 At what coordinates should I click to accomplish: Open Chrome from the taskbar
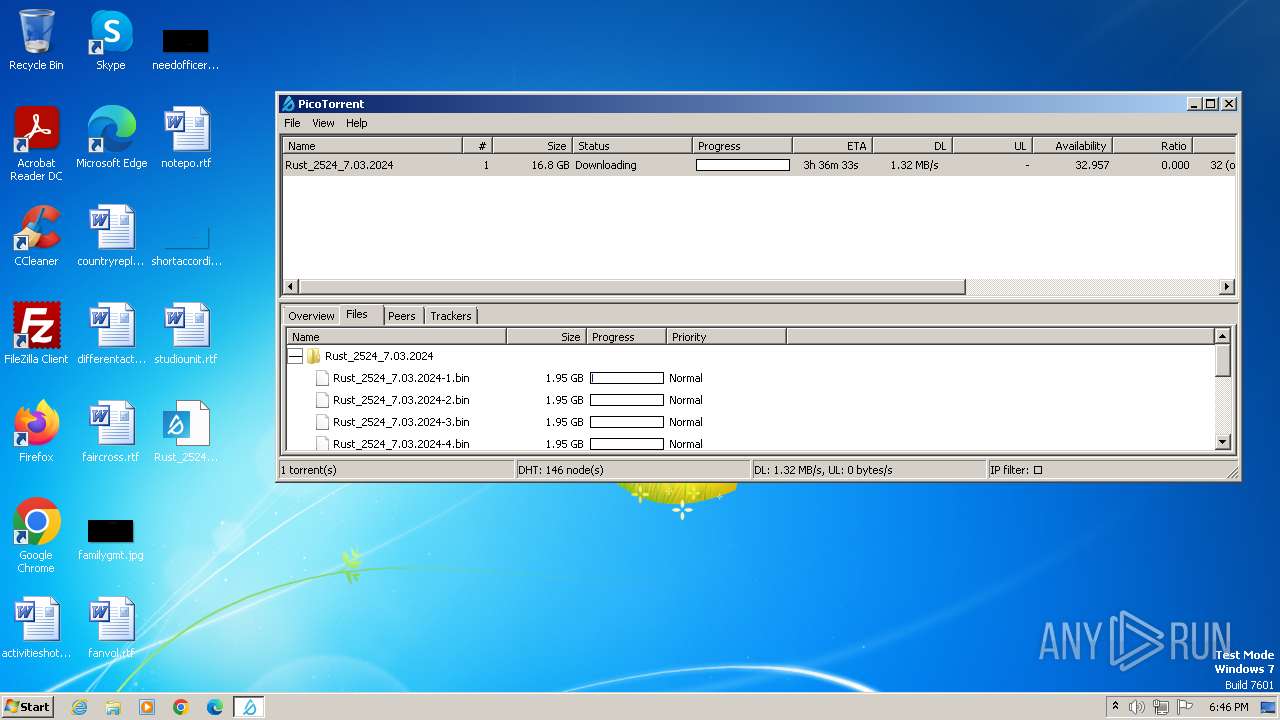pyautogui.click(x=181, y=707)
